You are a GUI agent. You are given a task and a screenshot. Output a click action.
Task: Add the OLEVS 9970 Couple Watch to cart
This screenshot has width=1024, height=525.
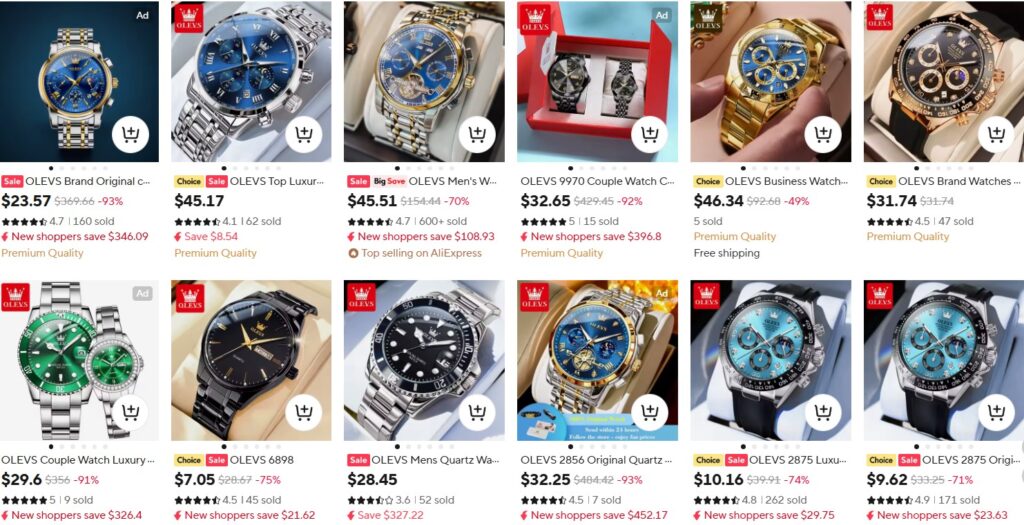[x=650, y=135]
